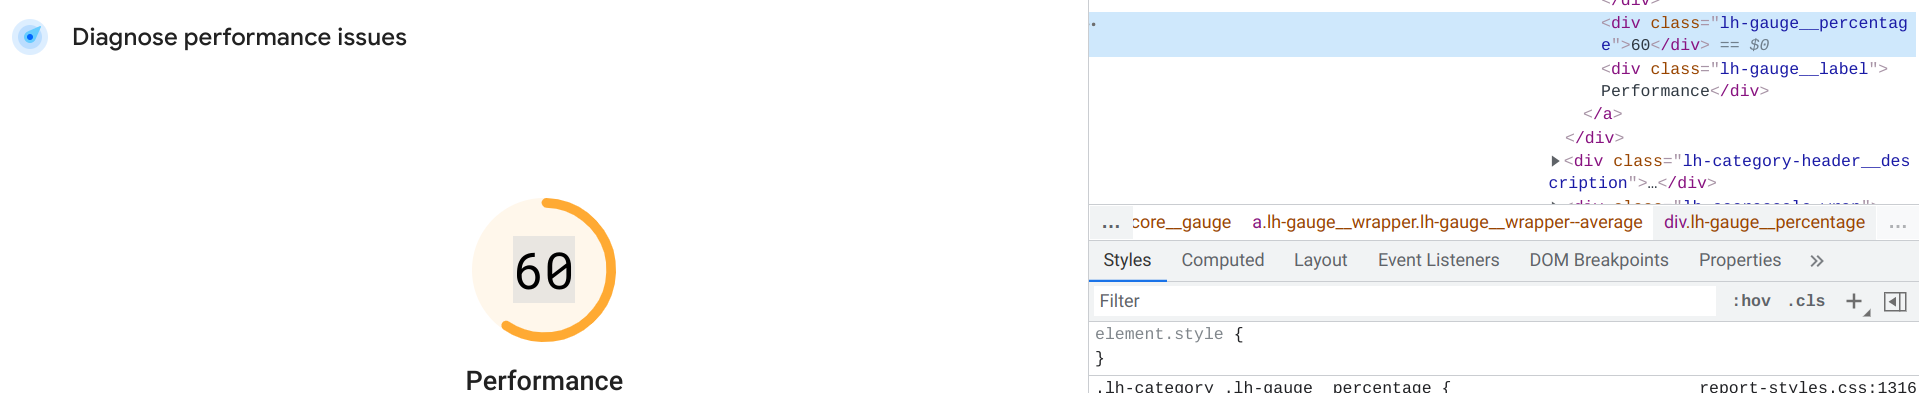Viewport: 1919px width, 393px height.
Task: Toggle the :hov element state panel
Action: [x=1751, y=301]
